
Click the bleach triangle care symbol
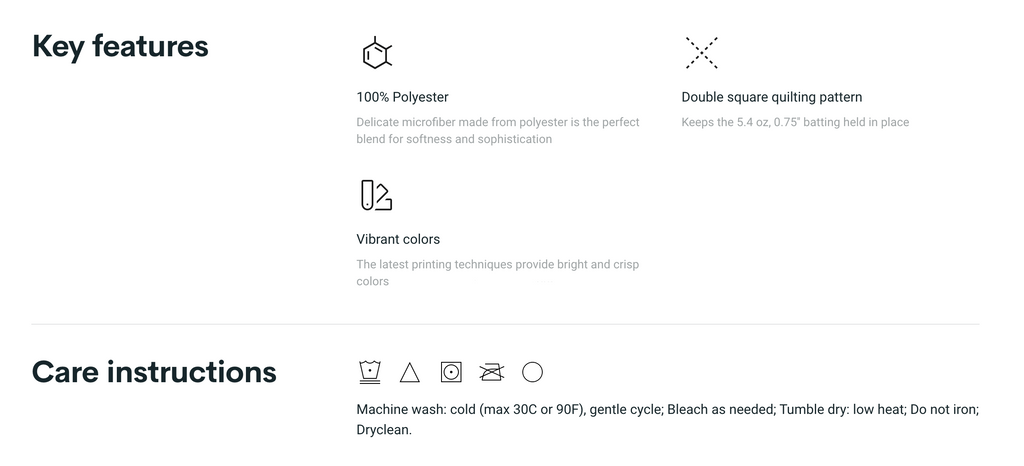409,373
